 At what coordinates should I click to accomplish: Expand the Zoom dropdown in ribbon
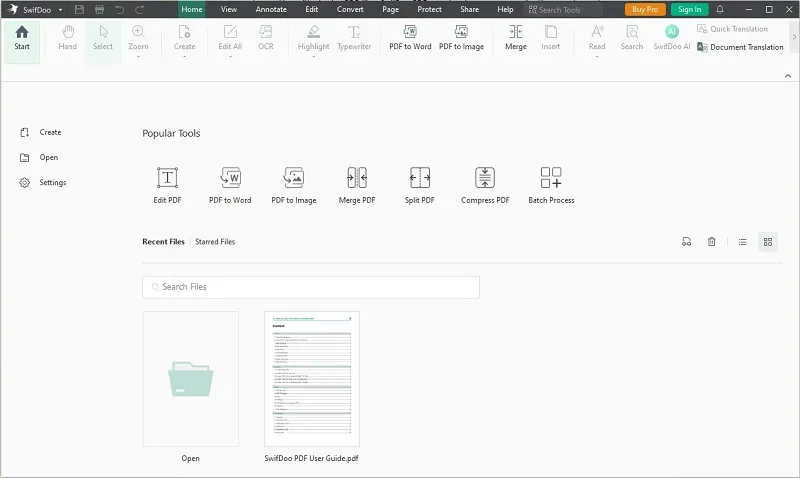coord(138,57)
